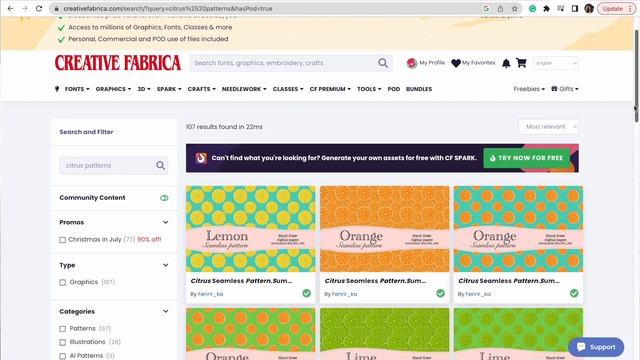This screenshot has width=640, height=360.
Task: Check the AI Patterns category checkbox
Action: click(62, 356)
